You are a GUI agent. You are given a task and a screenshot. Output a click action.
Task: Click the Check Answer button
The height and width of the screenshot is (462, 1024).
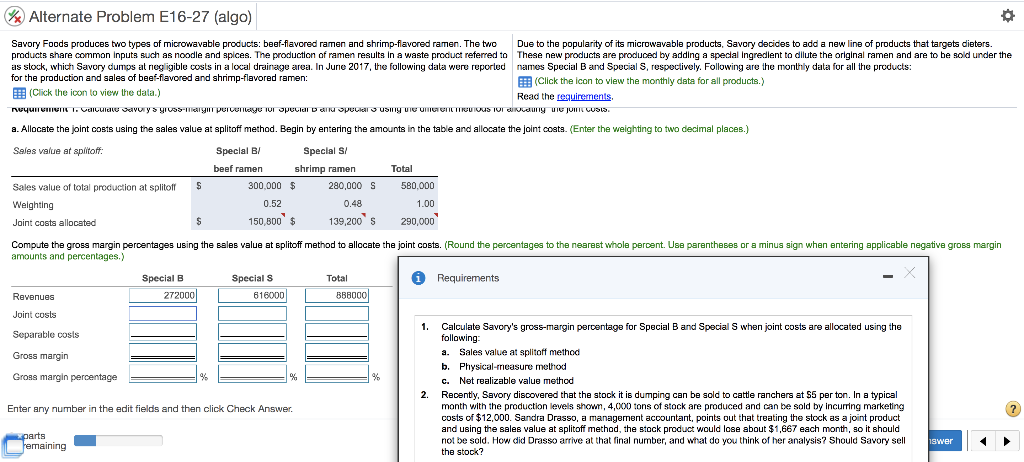tap(944, 440)
